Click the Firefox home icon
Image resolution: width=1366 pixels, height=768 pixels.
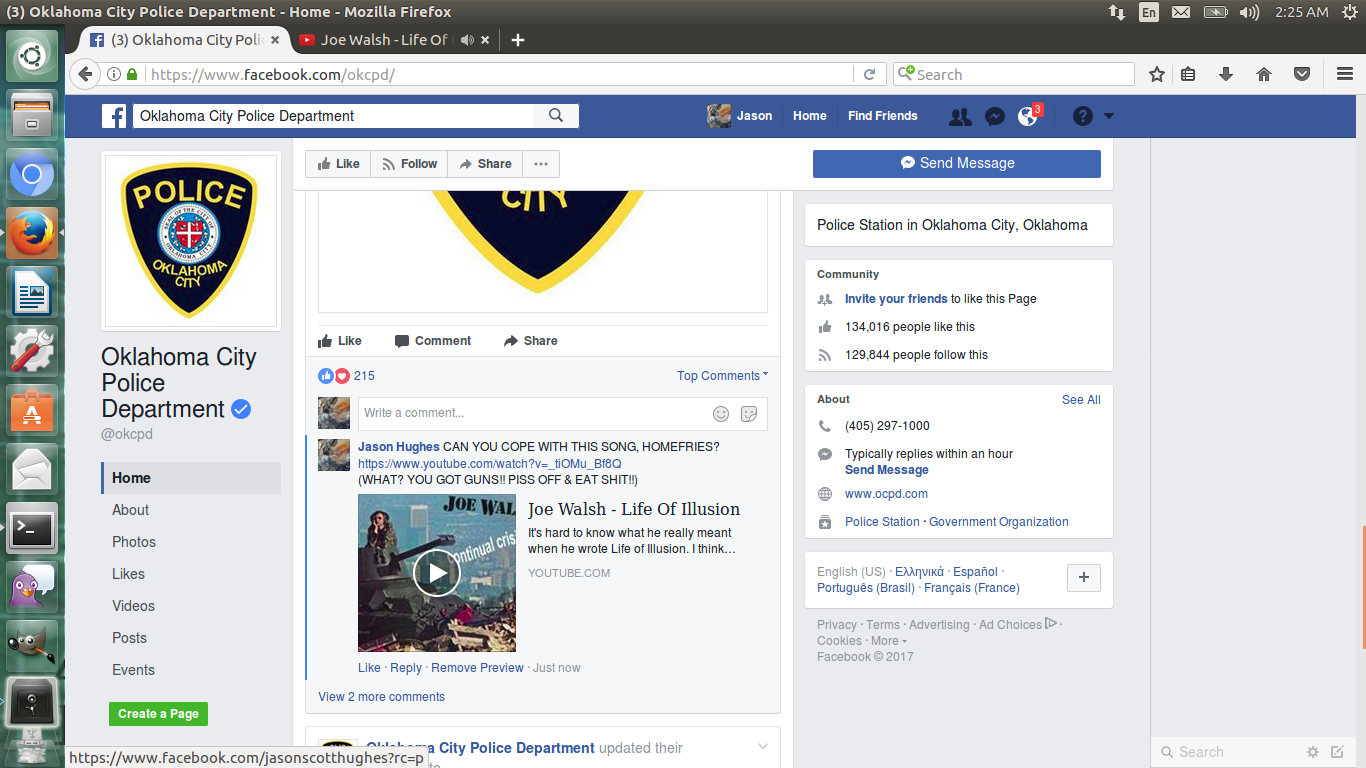(x=1264, y=74)
